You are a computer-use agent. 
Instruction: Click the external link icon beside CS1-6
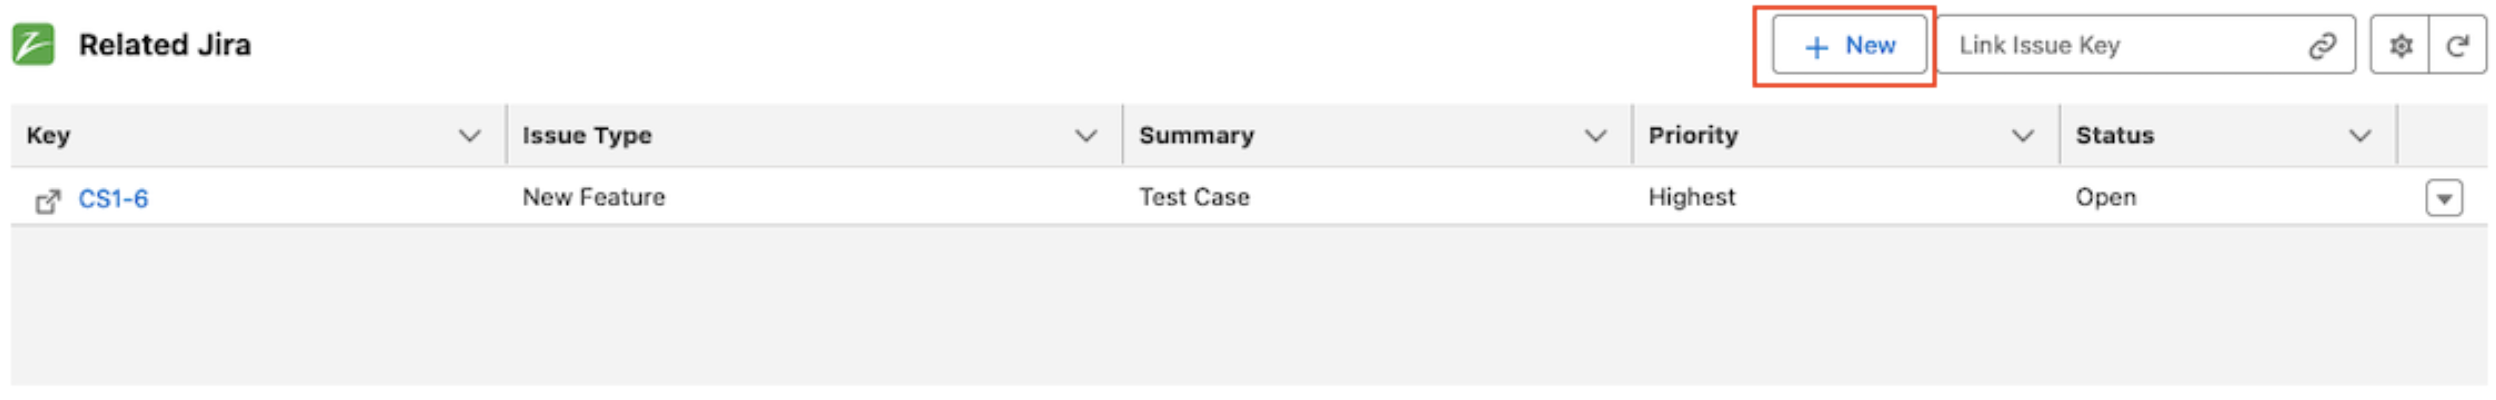[47, 201]
